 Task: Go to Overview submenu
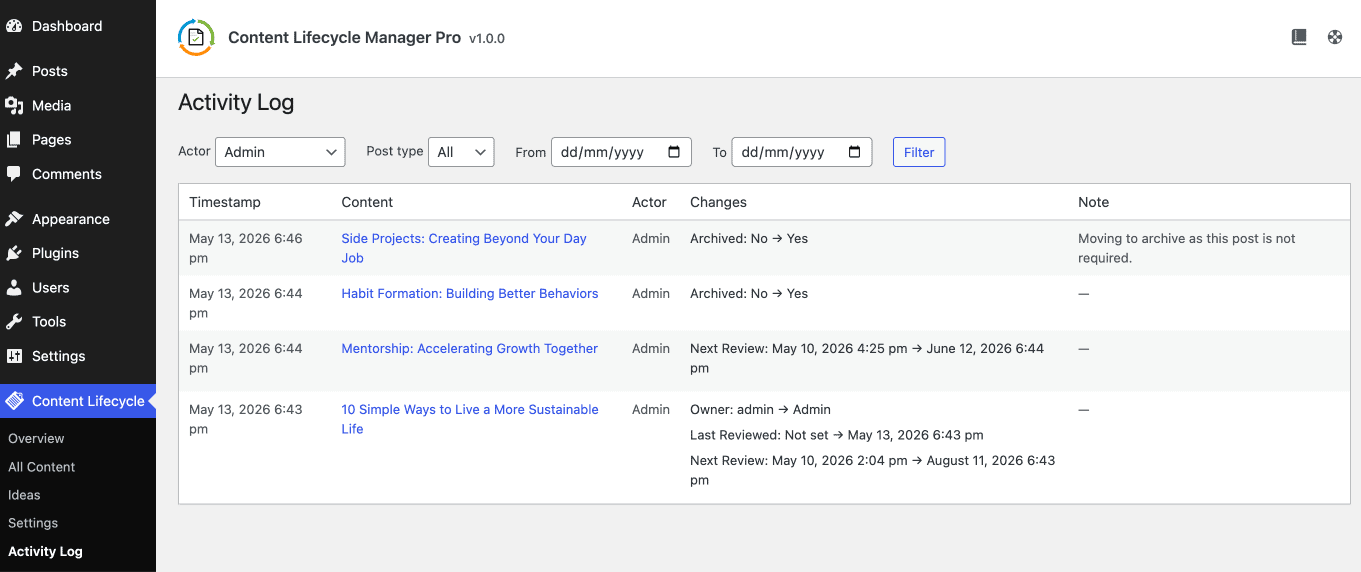[36, 439]
